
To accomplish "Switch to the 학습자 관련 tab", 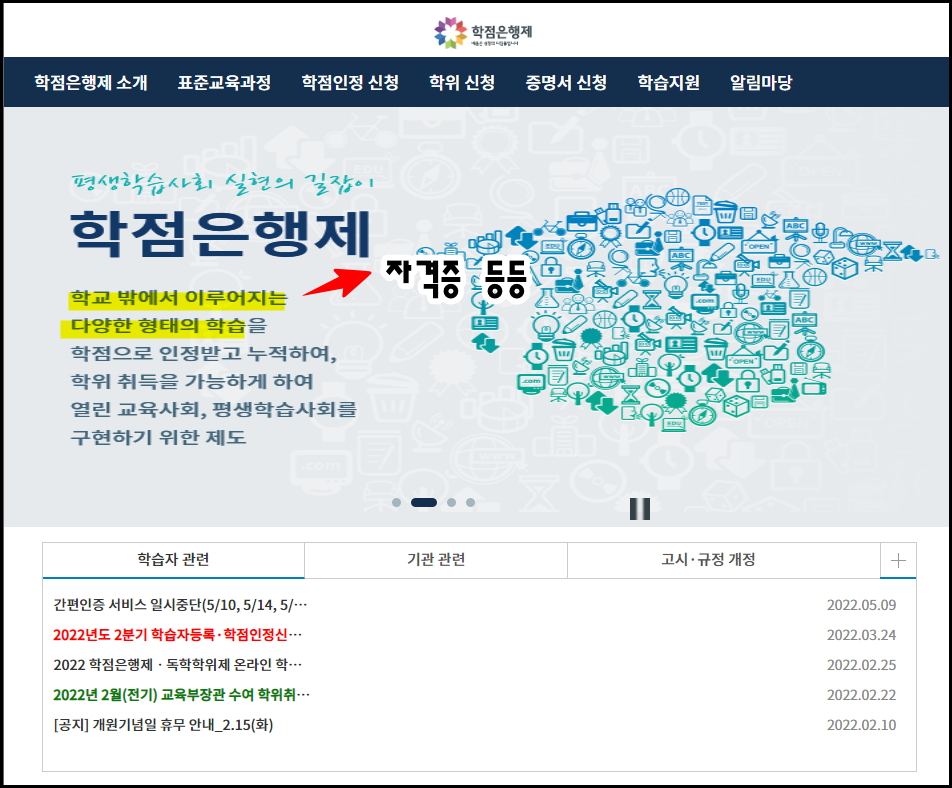I will point(174,560).
